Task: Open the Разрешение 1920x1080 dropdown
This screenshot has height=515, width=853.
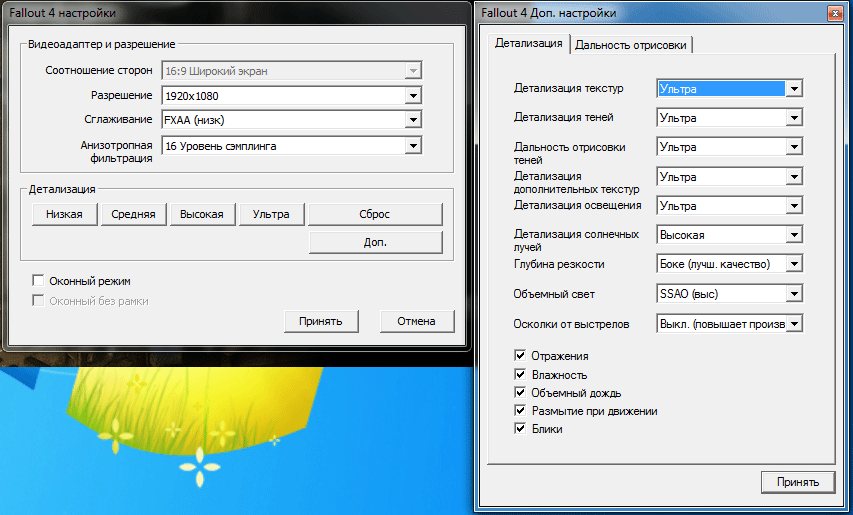Action: click(x=292, y=96)
